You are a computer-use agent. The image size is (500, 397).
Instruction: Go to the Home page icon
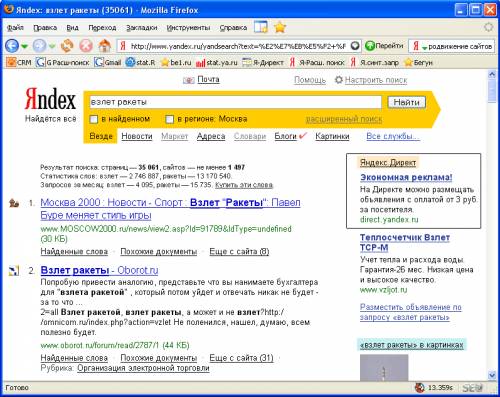105,46
